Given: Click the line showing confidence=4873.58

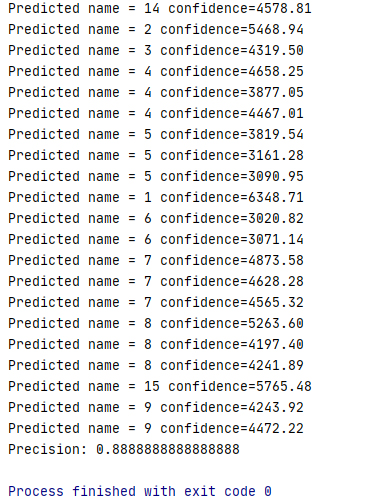Looking at the screenshot, I should 156,260.
